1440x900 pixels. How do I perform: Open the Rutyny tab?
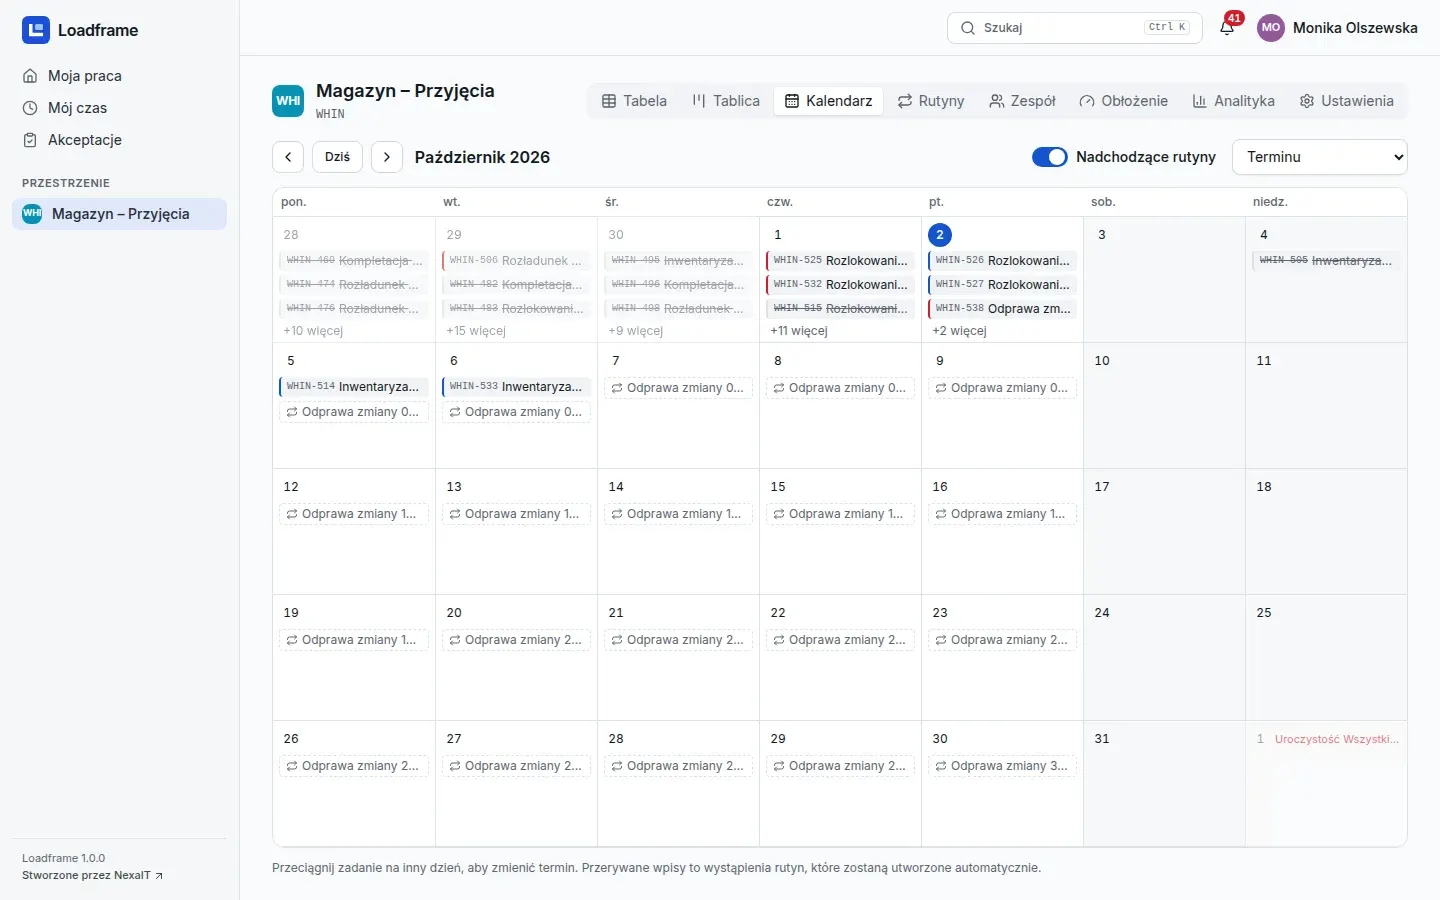tap(931, 101)
